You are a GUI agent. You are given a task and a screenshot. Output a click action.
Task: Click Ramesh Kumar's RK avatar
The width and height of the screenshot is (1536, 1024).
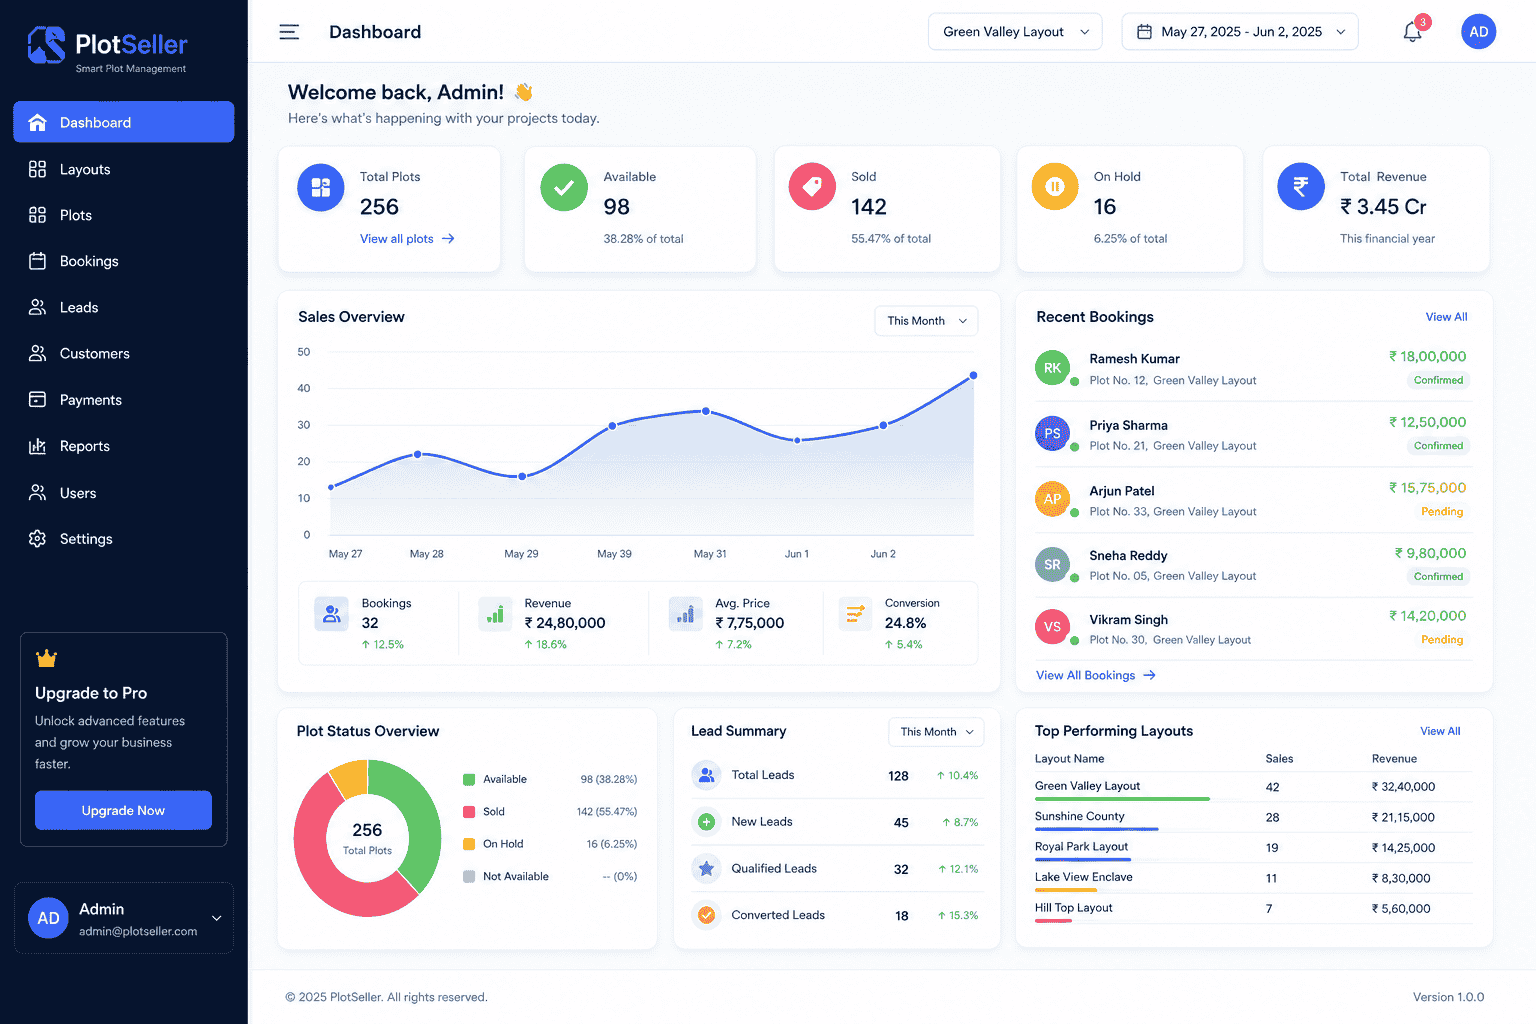1053,368
